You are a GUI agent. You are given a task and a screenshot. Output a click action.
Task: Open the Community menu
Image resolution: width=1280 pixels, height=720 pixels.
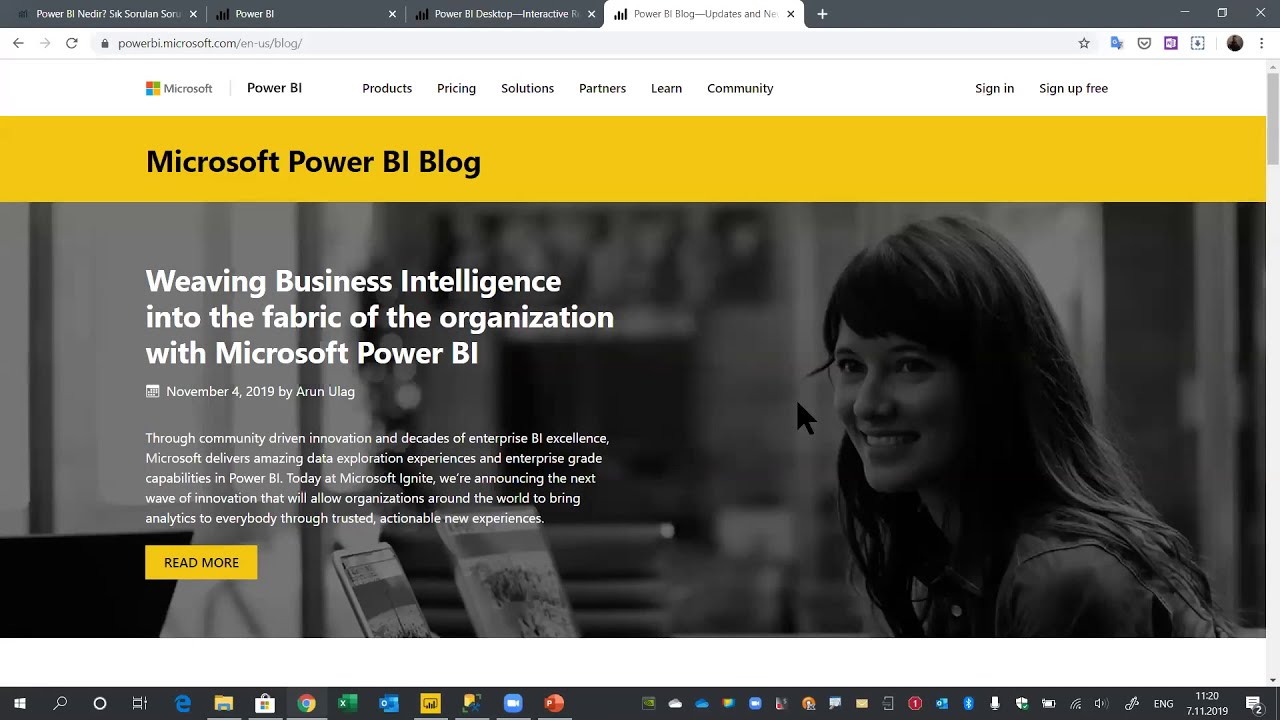tap(740, 88)
